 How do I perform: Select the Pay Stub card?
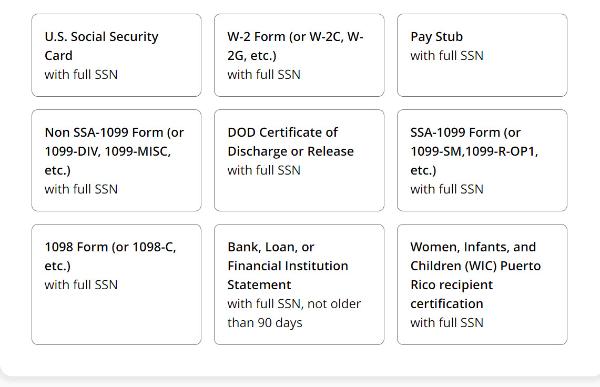pos(482,55)
